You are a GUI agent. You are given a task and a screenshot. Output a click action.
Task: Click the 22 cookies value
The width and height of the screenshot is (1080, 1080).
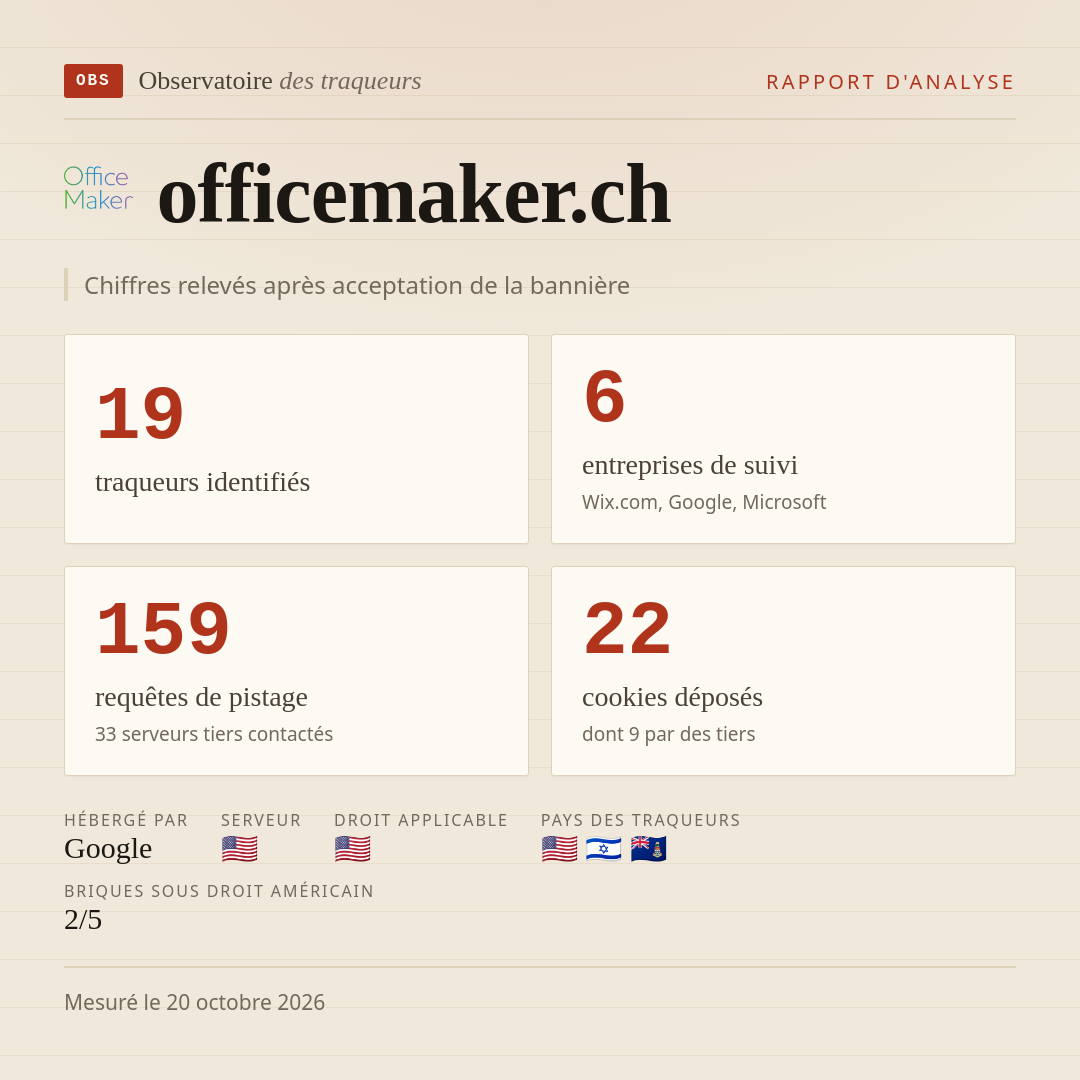click(627, 628)
